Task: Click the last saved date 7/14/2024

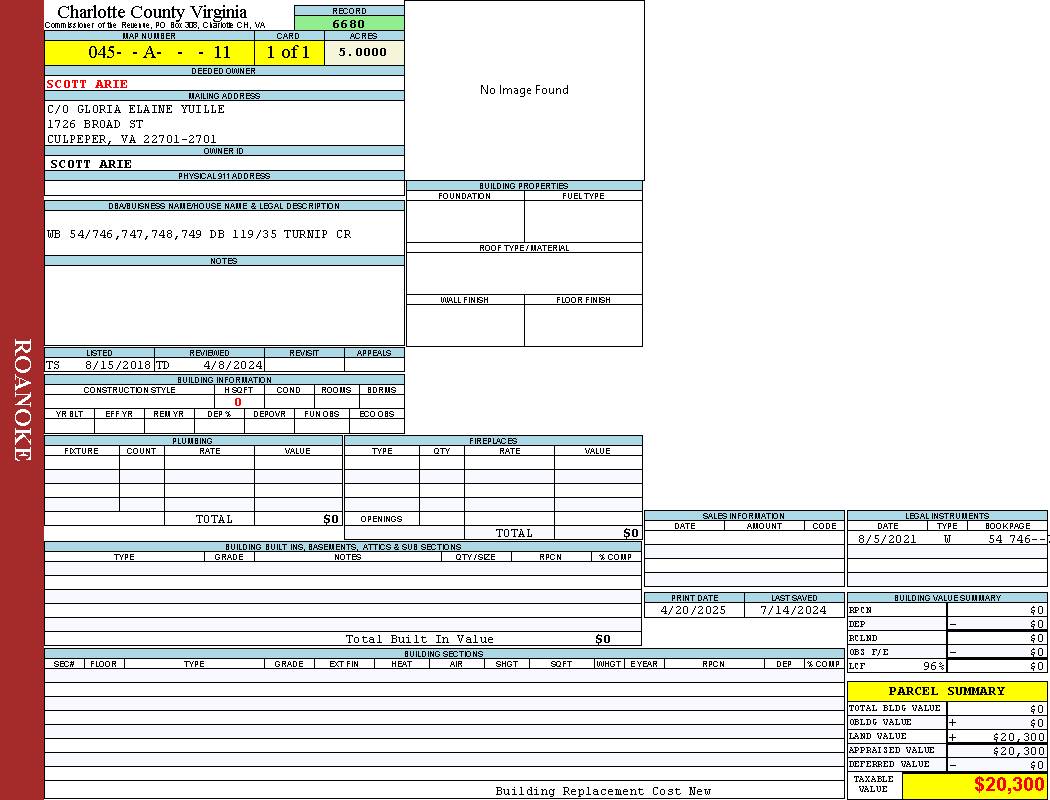Action: pyautogui.click(x=793, y=610)
